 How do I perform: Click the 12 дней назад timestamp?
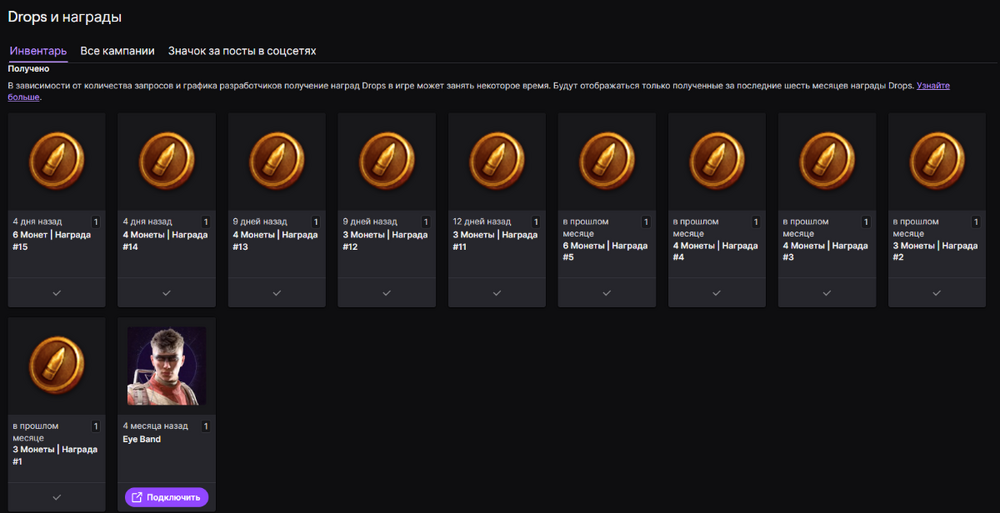(x=482, y=222)
